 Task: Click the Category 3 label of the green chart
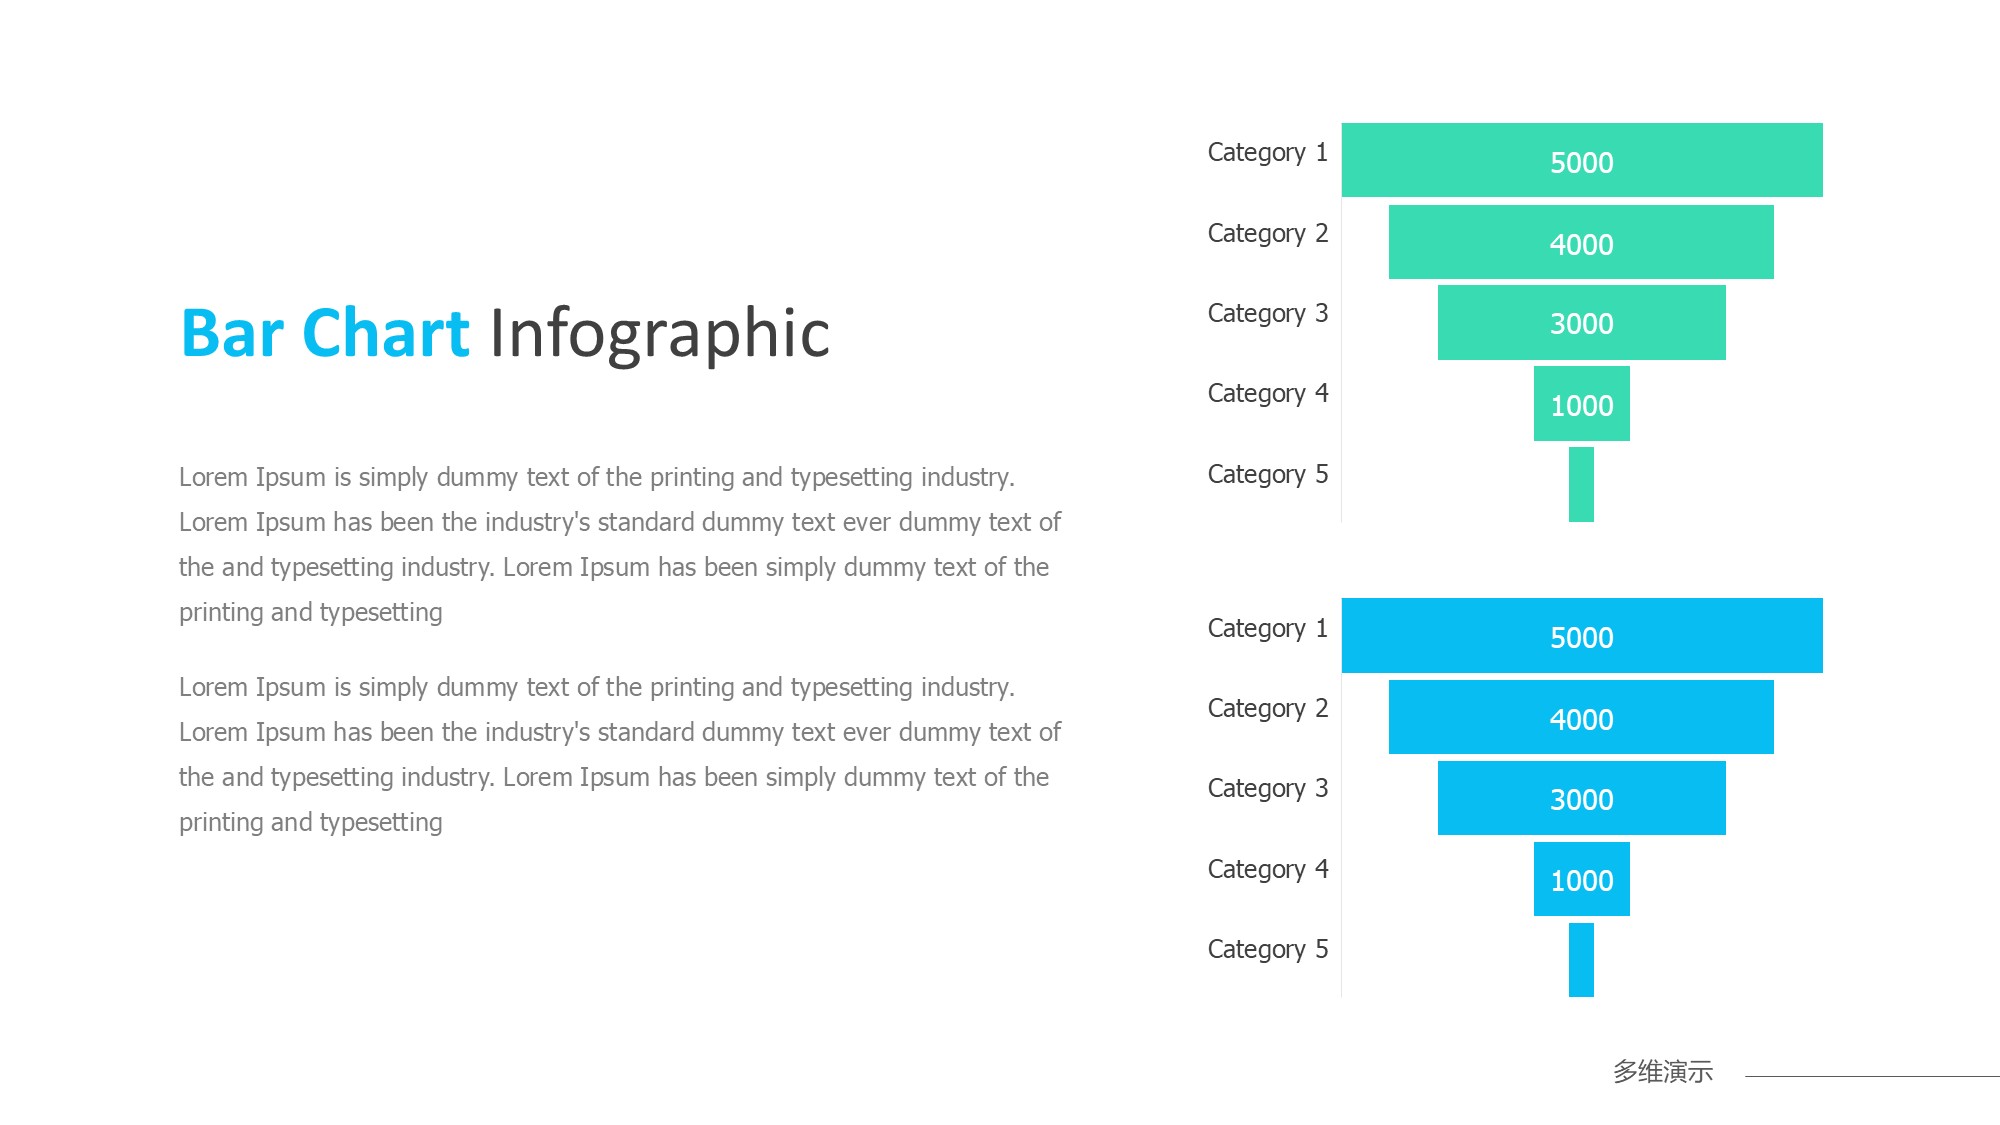point(1267,313)
